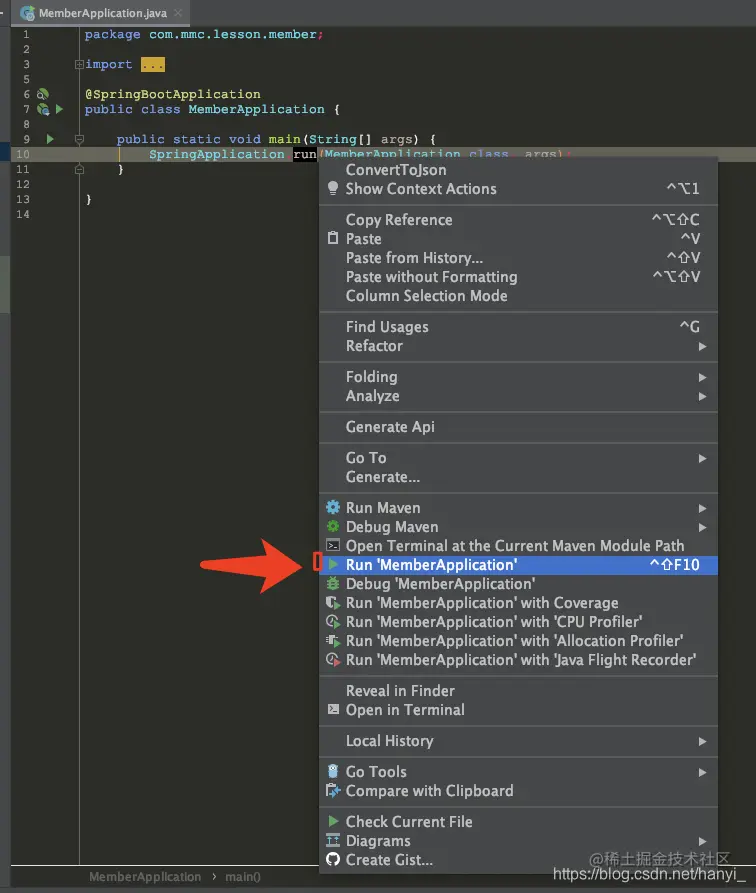This screenshot has width=756, height=893.
Task: Click the package name com.mmc.lesson.member
Action: point(232,34)
